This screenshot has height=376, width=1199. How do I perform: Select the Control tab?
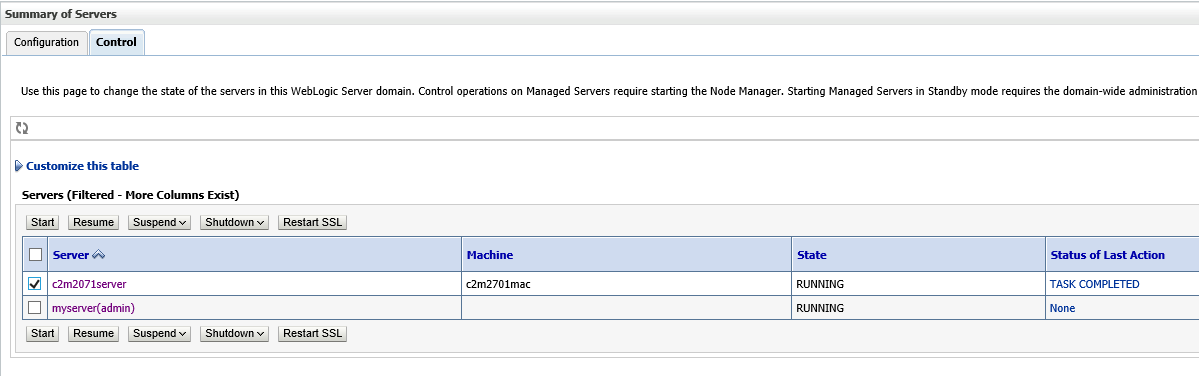(117, 43)
